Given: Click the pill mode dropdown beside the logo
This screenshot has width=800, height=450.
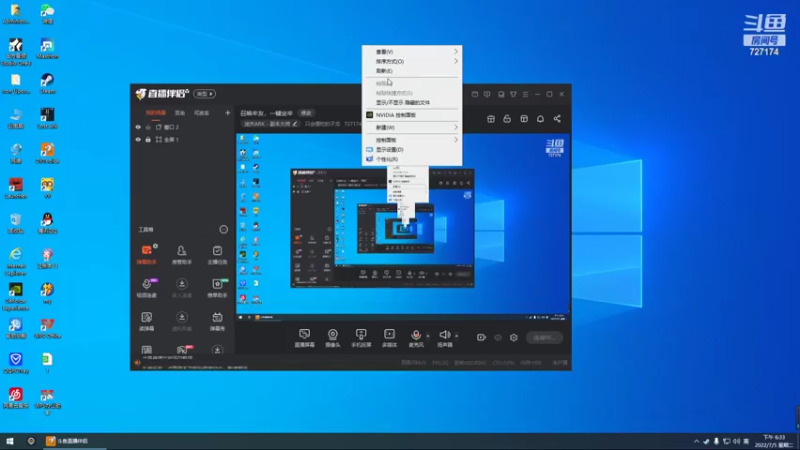Looking at the screenshot, I should pos(205,94).
